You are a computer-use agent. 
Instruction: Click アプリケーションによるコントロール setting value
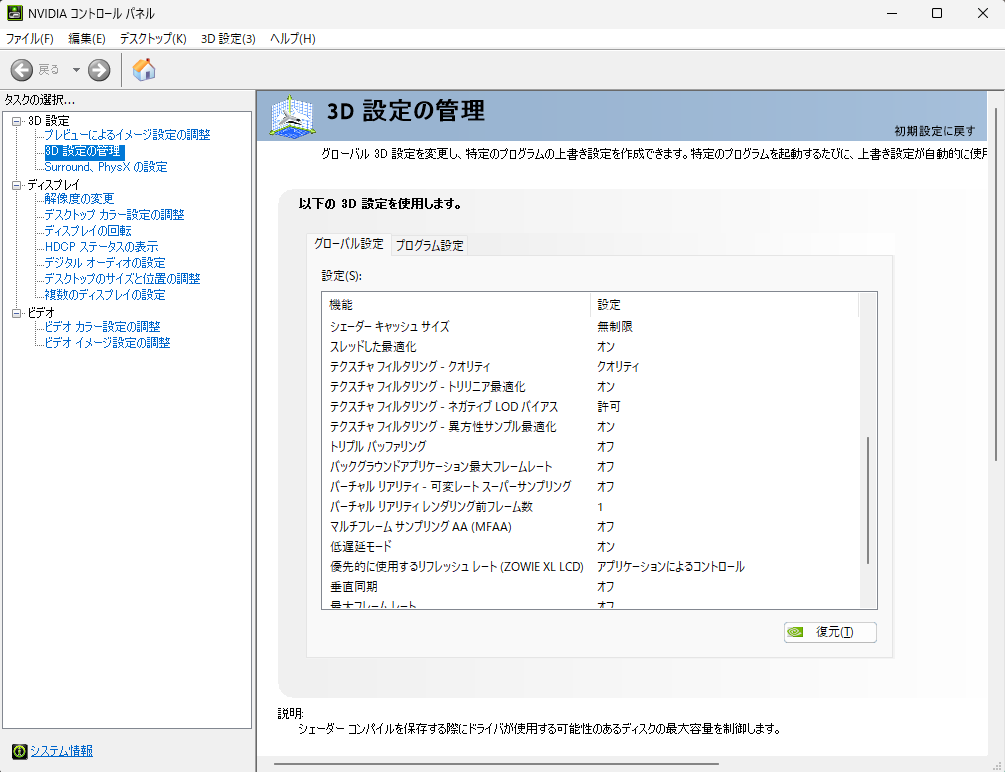[670, 567]
